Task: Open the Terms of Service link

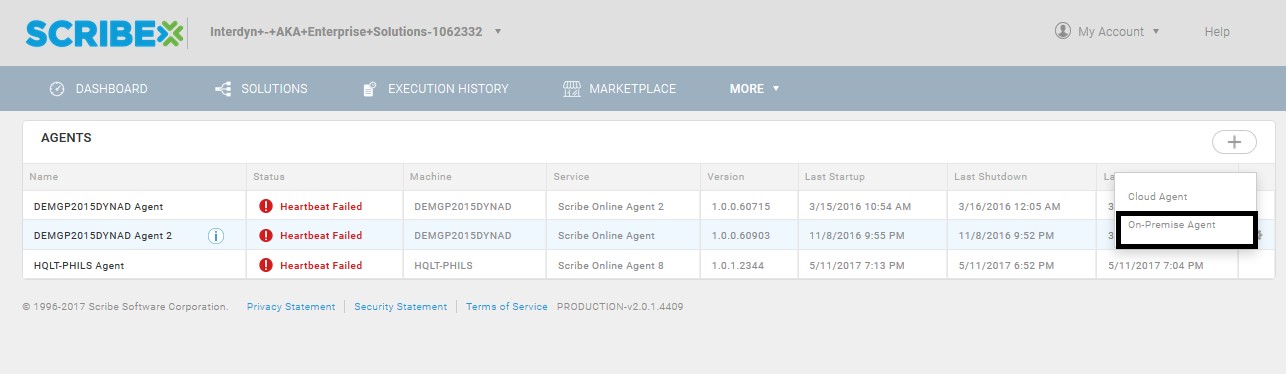Action: 507,307
